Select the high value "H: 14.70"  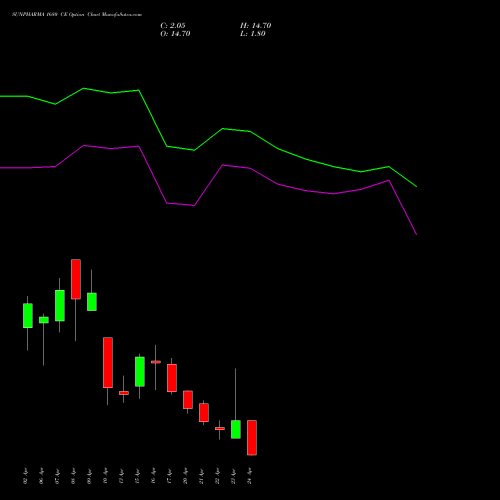point(256,26)
